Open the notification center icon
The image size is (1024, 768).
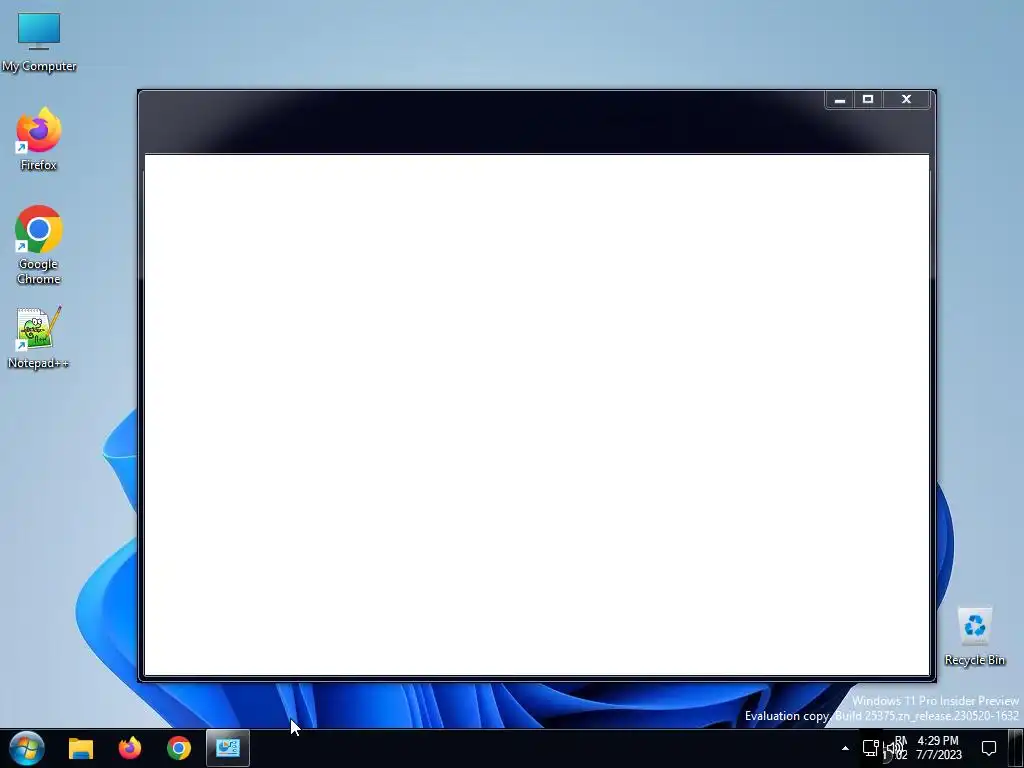pyautogui.click(x=989, y=748)
